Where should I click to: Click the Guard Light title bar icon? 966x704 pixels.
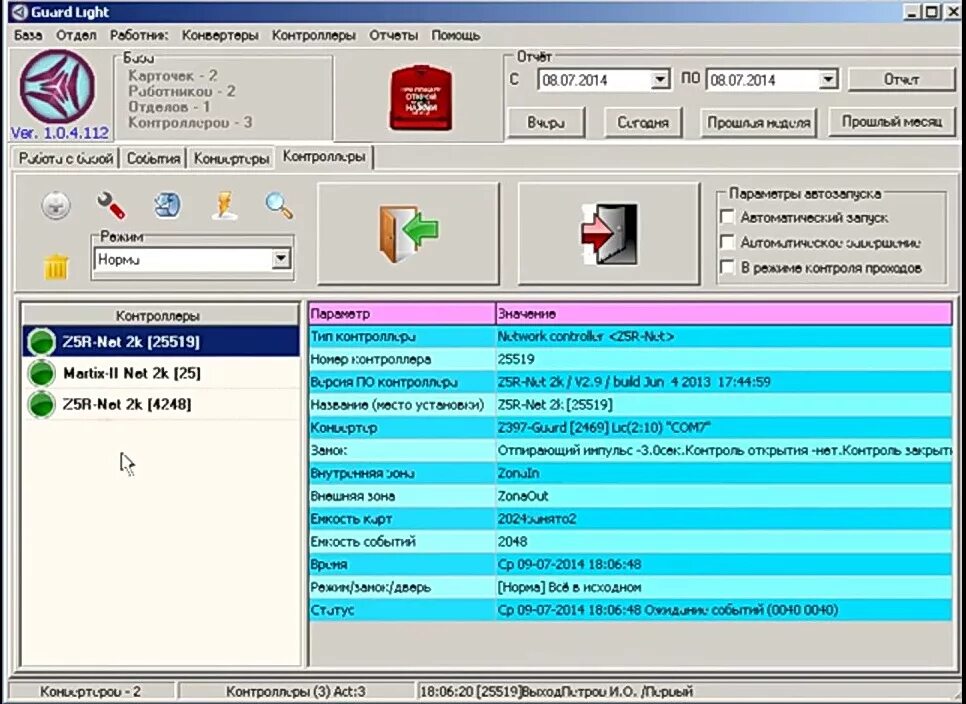[18, 12]
